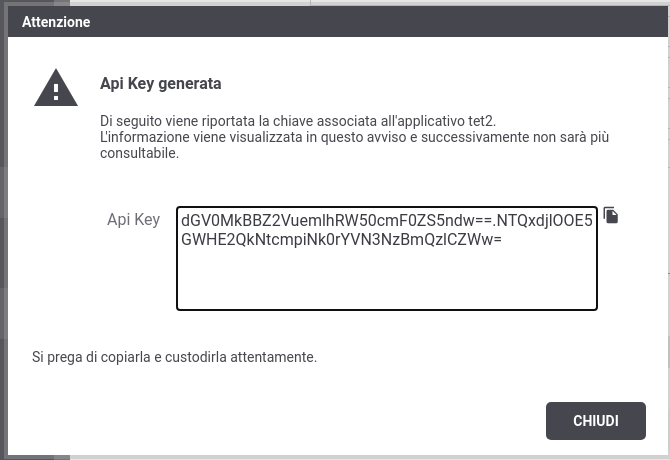Click the word "consultabile."
Image resolution: width=670 pixels, height=460 pixels.
[139, 153]
